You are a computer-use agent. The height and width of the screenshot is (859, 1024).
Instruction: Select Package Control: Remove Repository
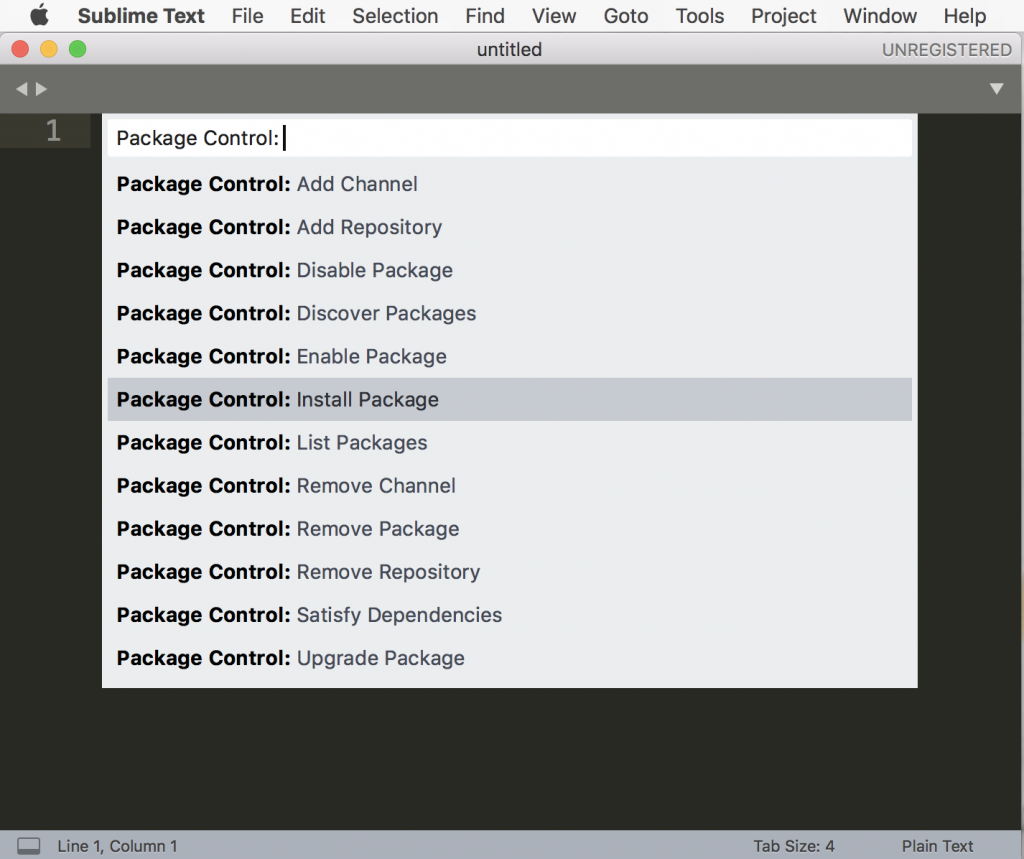coord(509,572)
